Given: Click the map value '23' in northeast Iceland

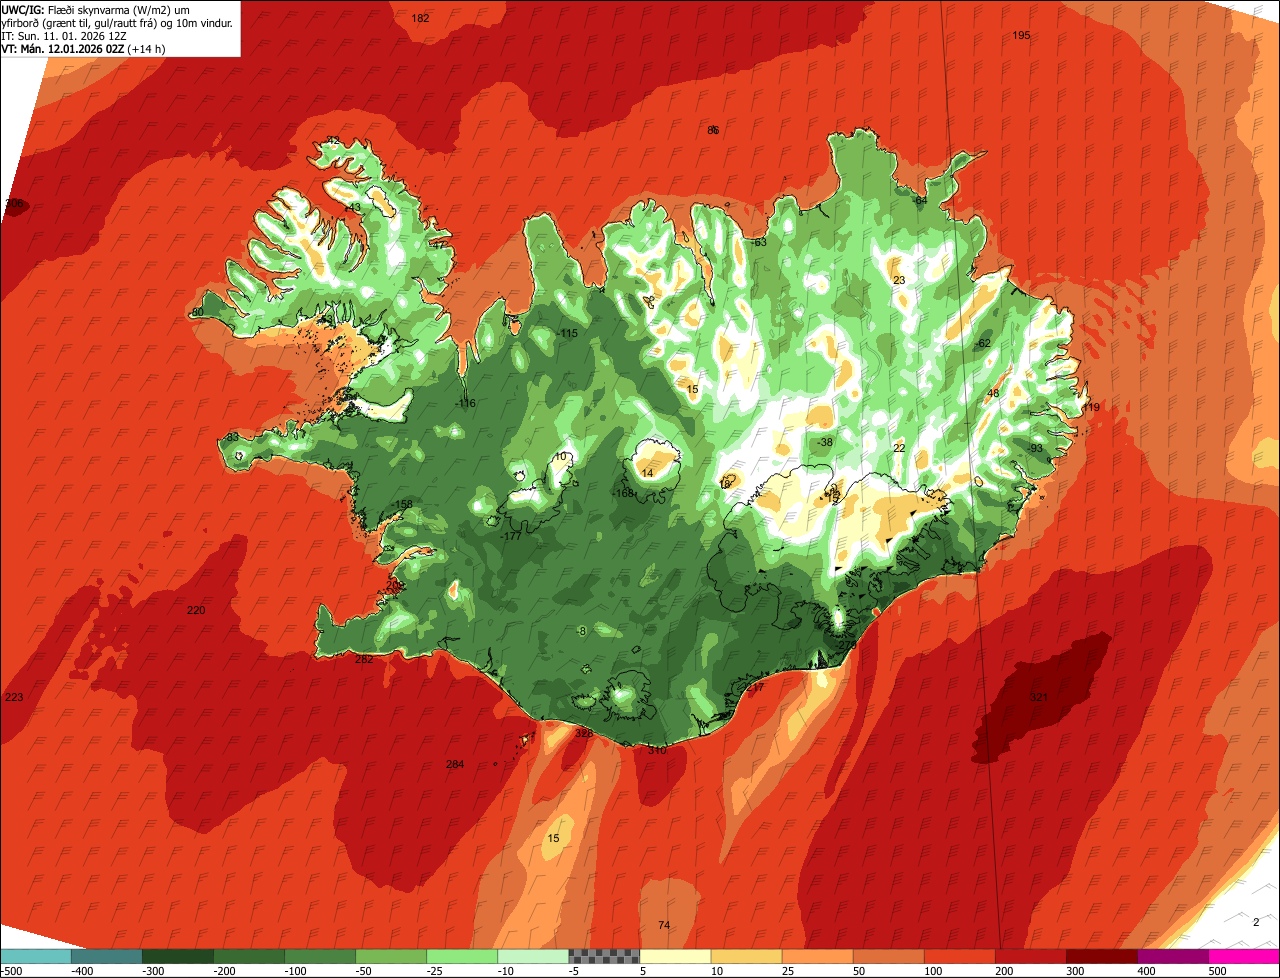Looking at the screenshot, I should [x=899, y=280].
